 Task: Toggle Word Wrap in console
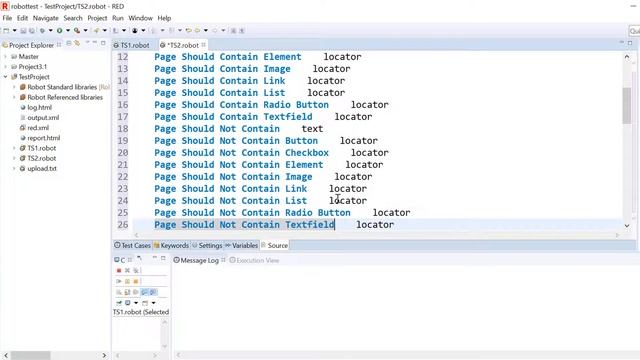pos(136,292)
